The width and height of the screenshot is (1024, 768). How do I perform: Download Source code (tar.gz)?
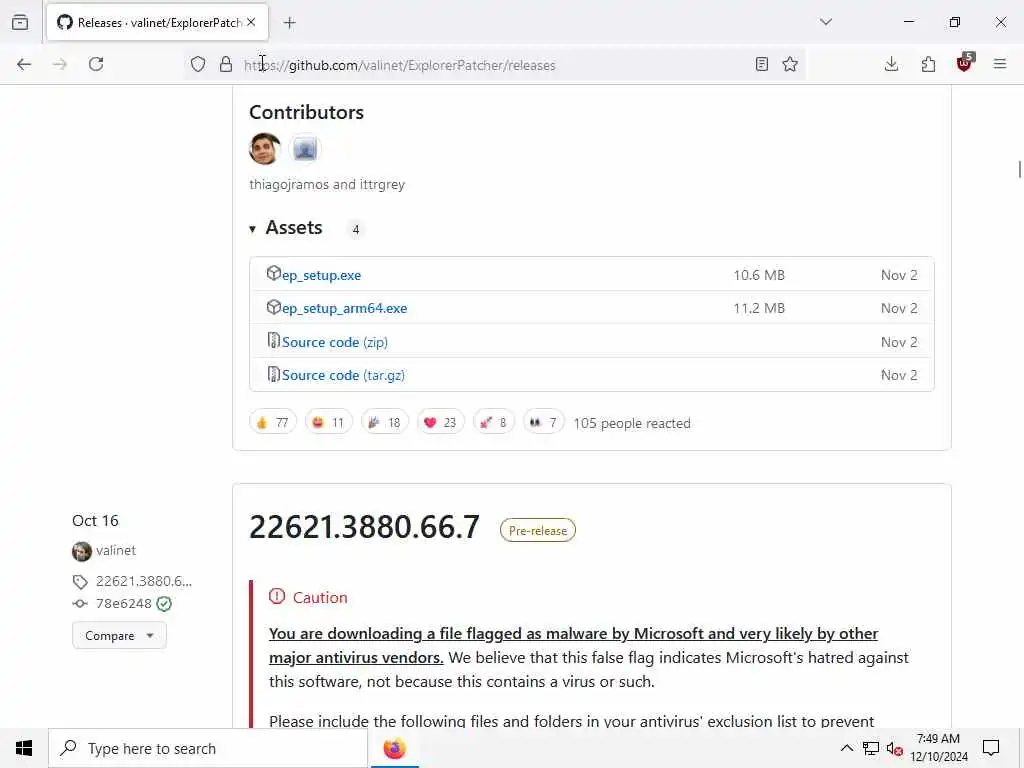click(x=343, y=376)
